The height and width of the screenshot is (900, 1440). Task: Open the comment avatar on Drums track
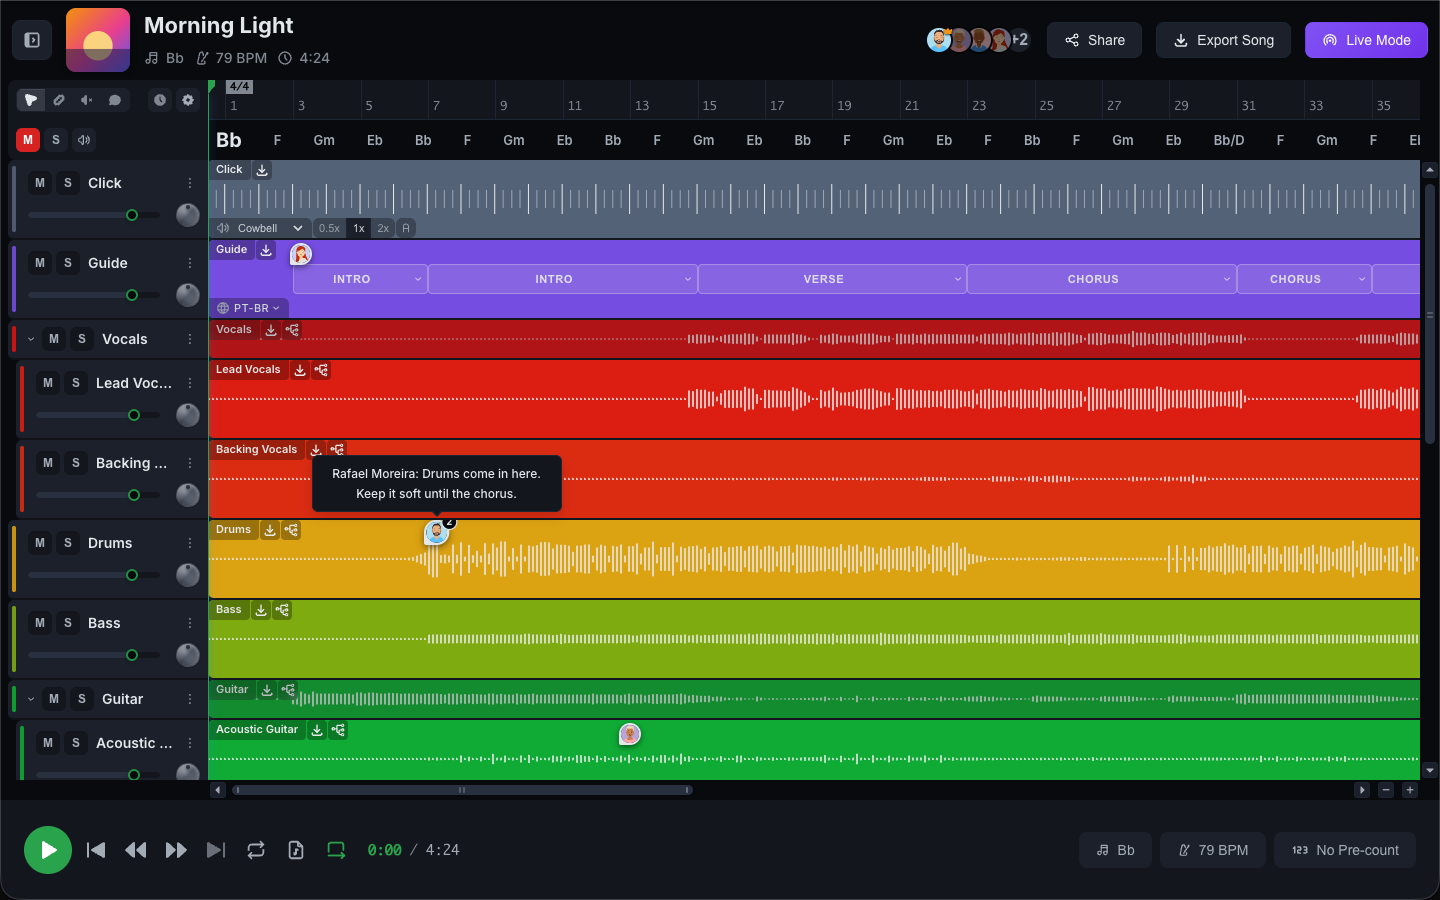pyautogui.click(x=436, y=532)
